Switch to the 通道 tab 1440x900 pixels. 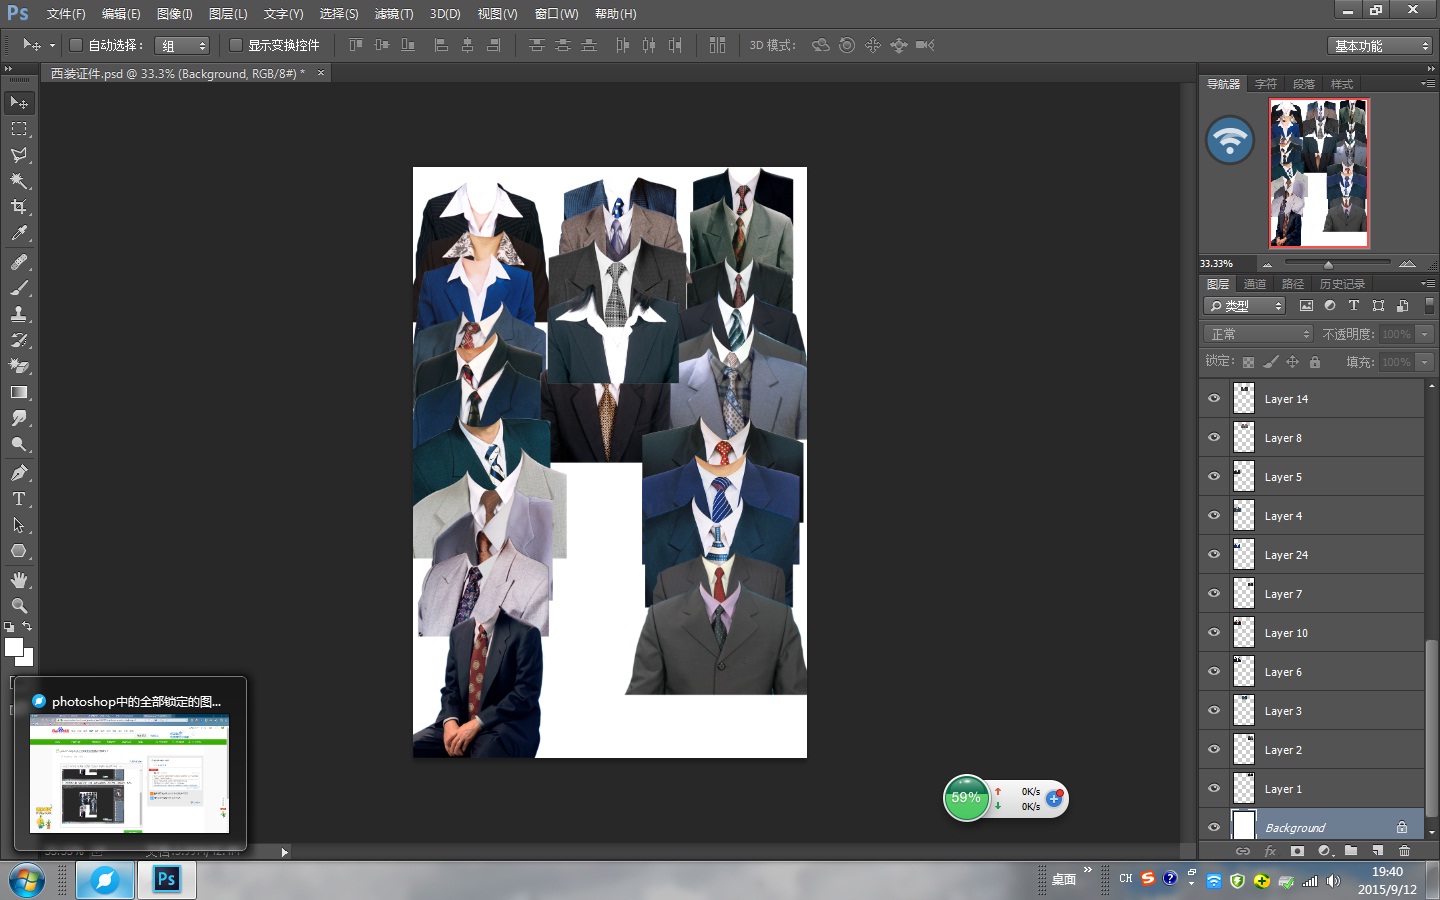[x=1255, y=284]
